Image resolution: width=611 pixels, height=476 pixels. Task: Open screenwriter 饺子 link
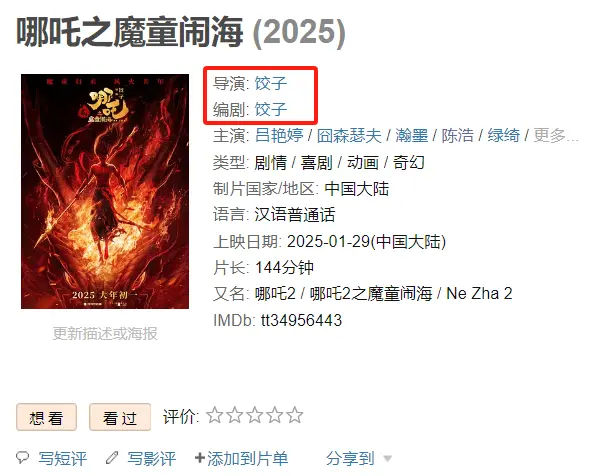(x=271, y=109)
